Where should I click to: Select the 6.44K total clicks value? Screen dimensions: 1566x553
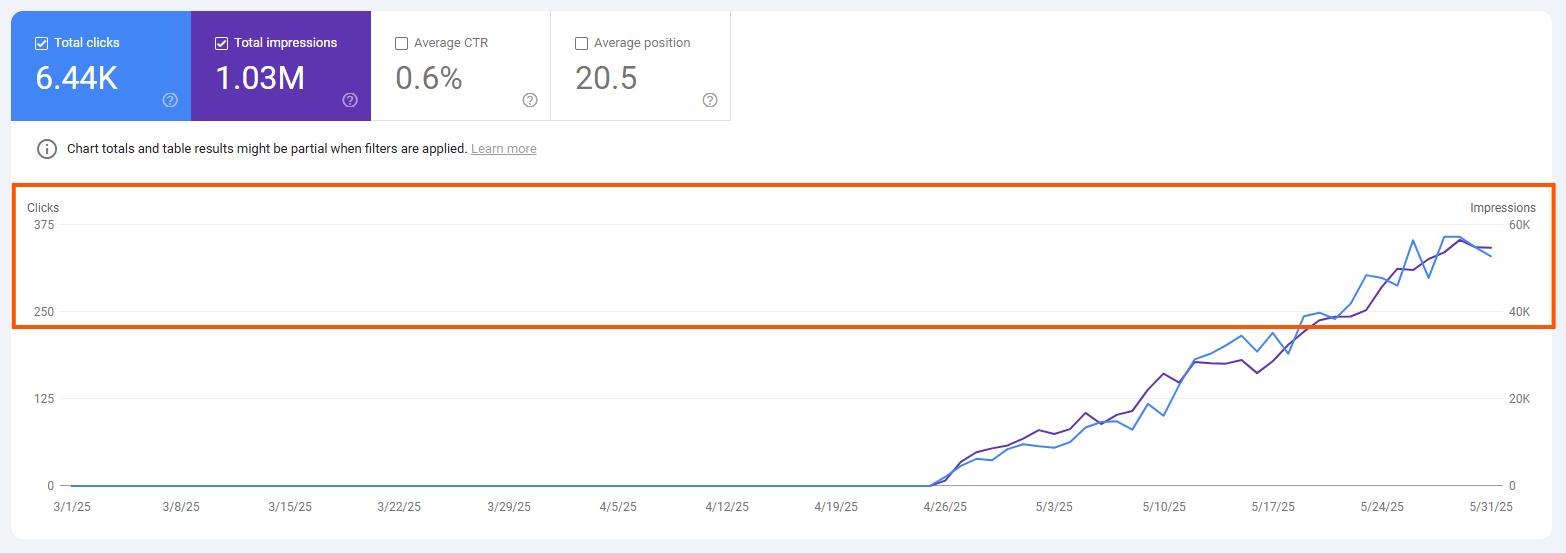pos(77,78)
